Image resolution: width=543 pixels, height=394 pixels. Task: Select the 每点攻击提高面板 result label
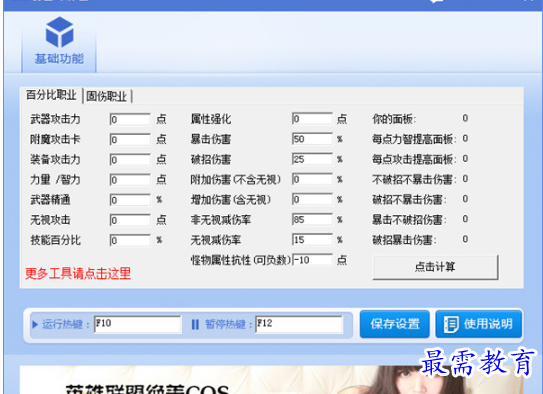(x=414, y=159)
